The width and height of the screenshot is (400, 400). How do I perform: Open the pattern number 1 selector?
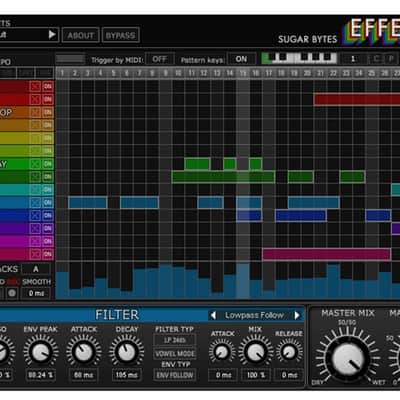[x=353, y=59]
